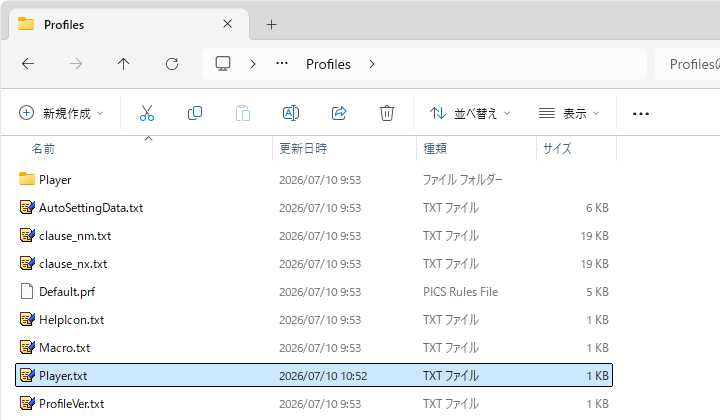Rename the selected file
Screen dimensions: 720x420
[x=291, y=113]
